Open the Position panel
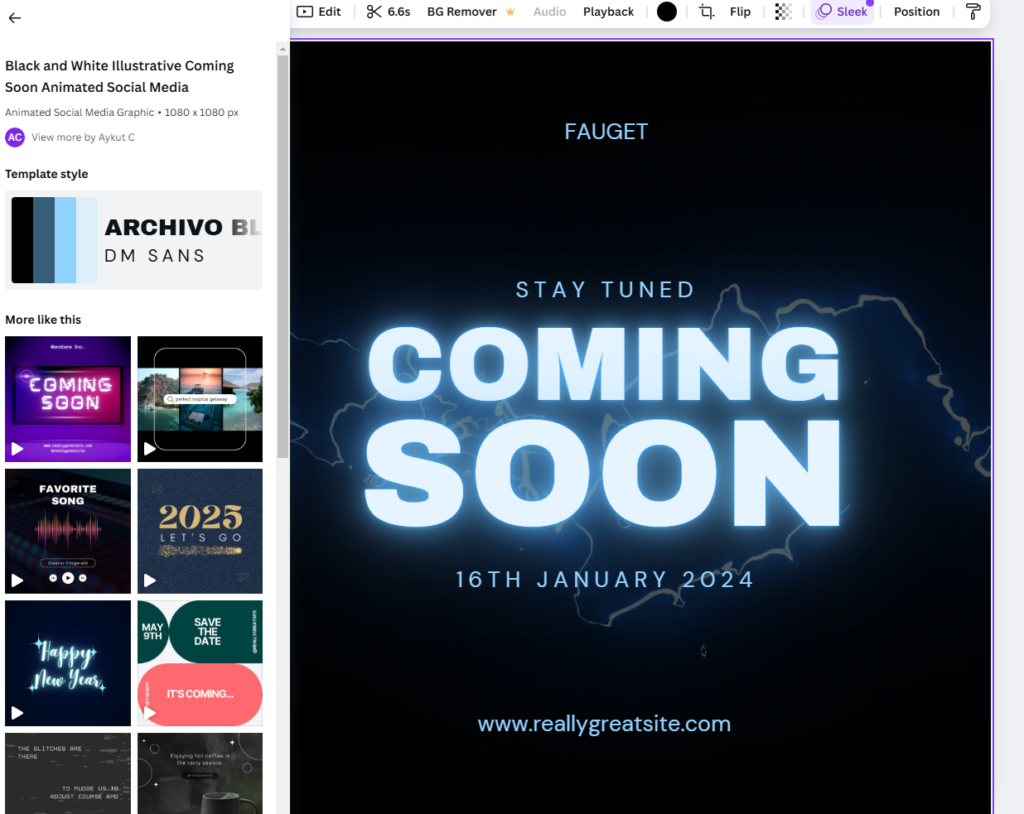 point(916,12)
